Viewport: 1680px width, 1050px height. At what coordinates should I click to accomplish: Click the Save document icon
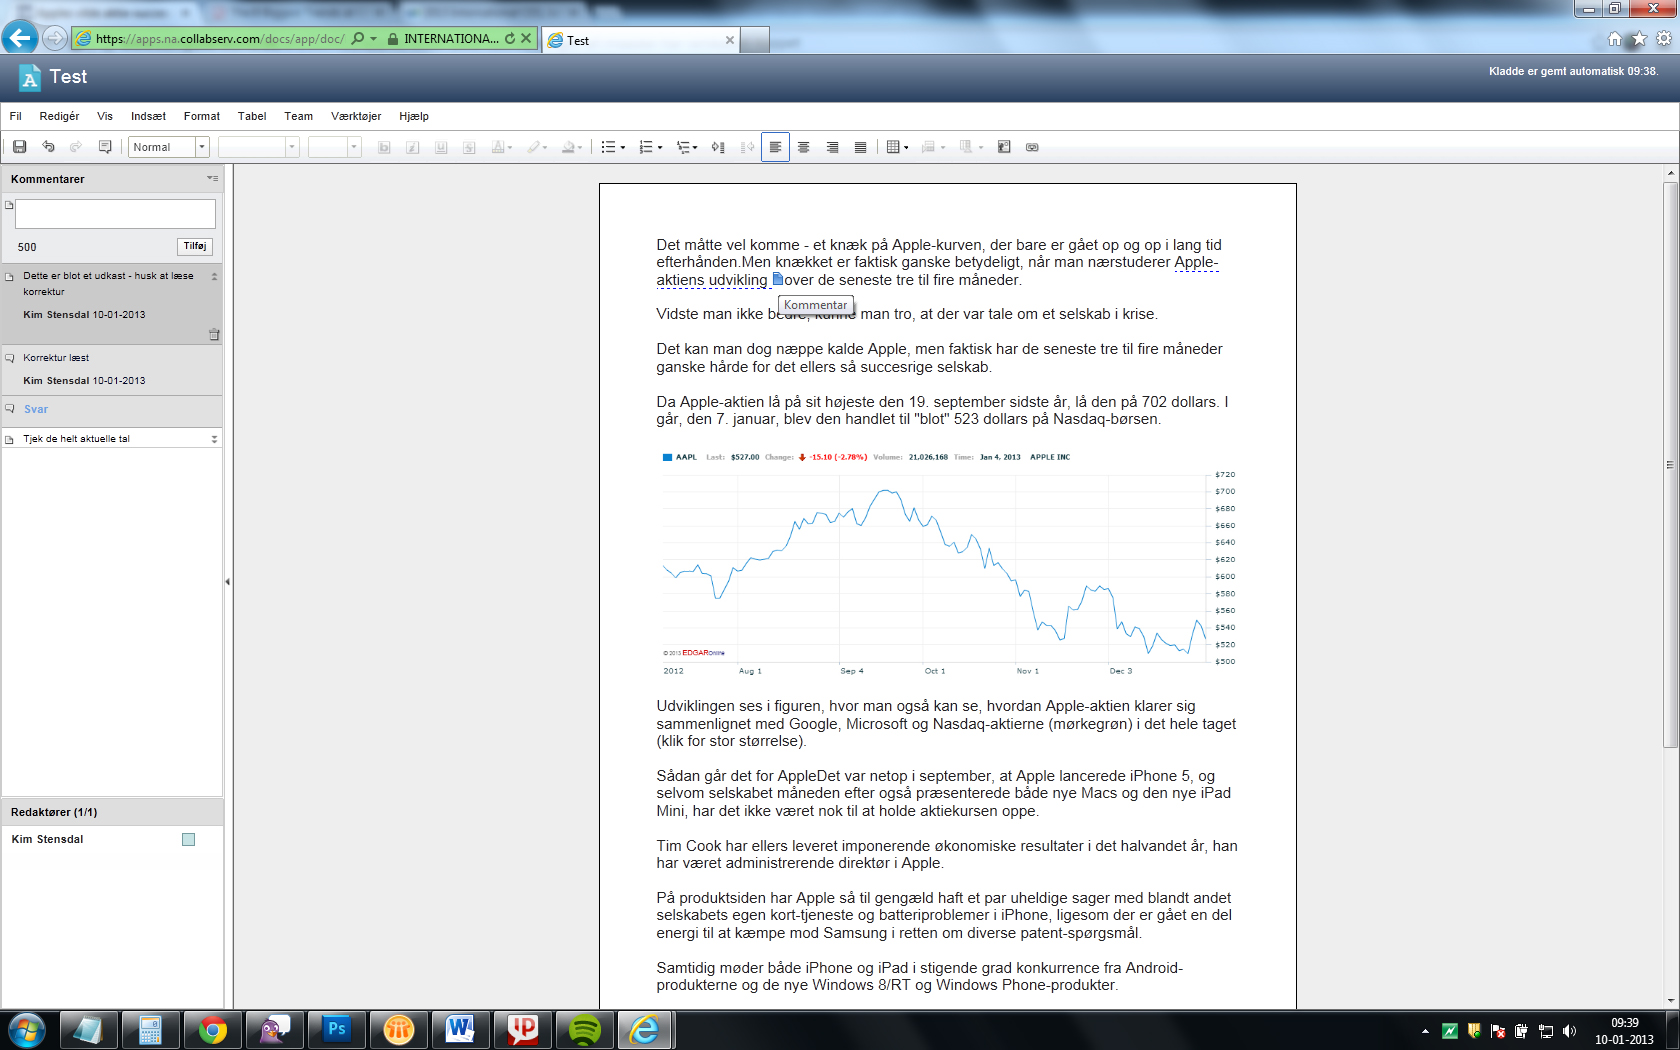point(19,147)
